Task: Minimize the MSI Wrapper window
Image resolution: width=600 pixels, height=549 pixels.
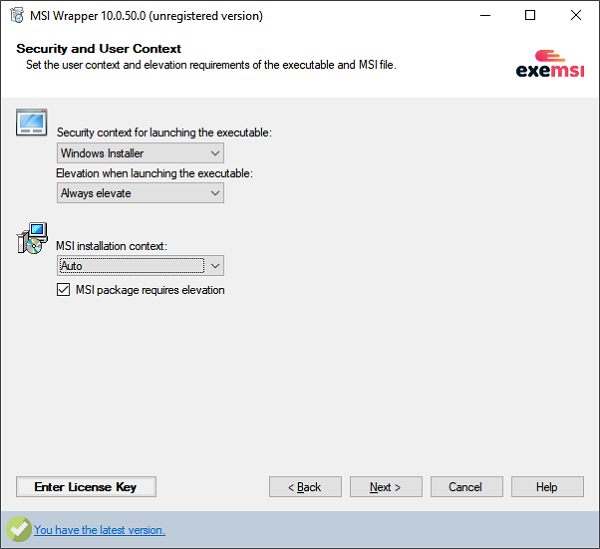Action: click(484, 16)
